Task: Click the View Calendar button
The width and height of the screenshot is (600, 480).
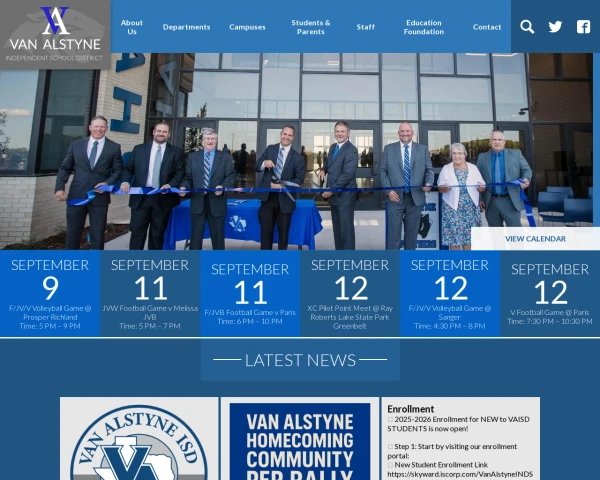Action: [x=535, y=239]
